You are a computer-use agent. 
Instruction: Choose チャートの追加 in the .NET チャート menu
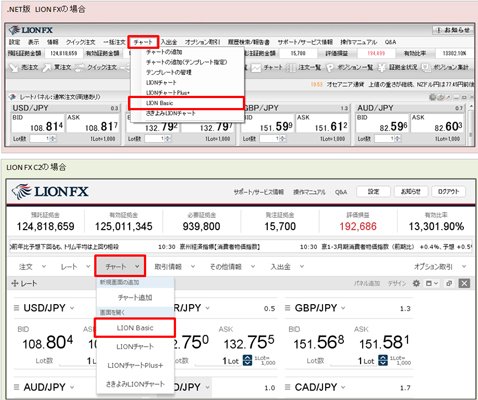164,52
